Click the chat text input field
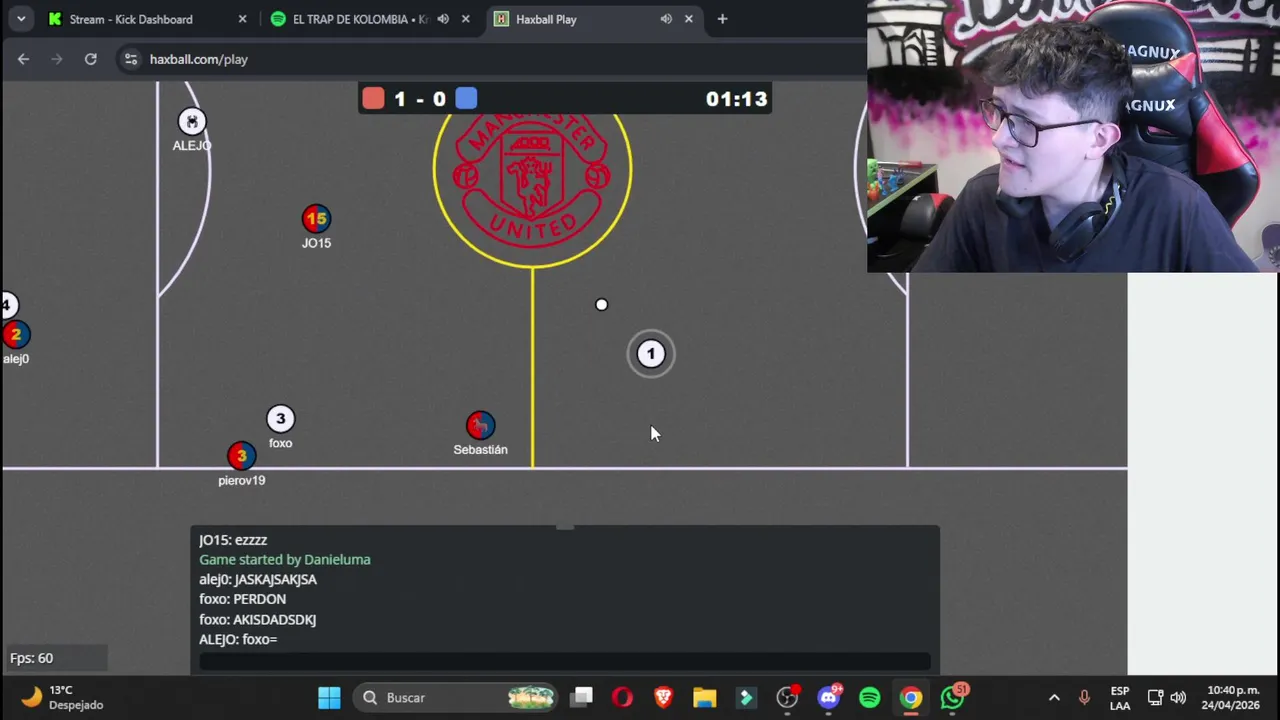The width and height of the screenshot is (1280, 720). [x=565, y=661]
